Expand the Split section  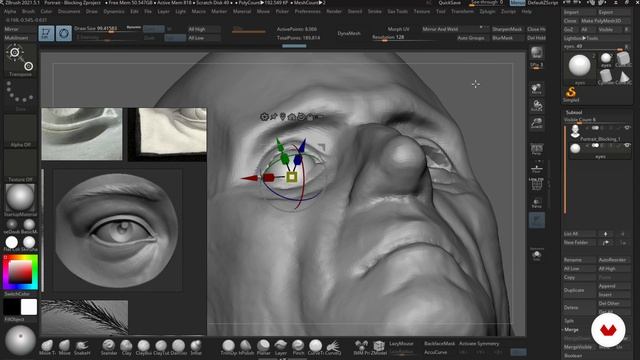click(569, 321)
